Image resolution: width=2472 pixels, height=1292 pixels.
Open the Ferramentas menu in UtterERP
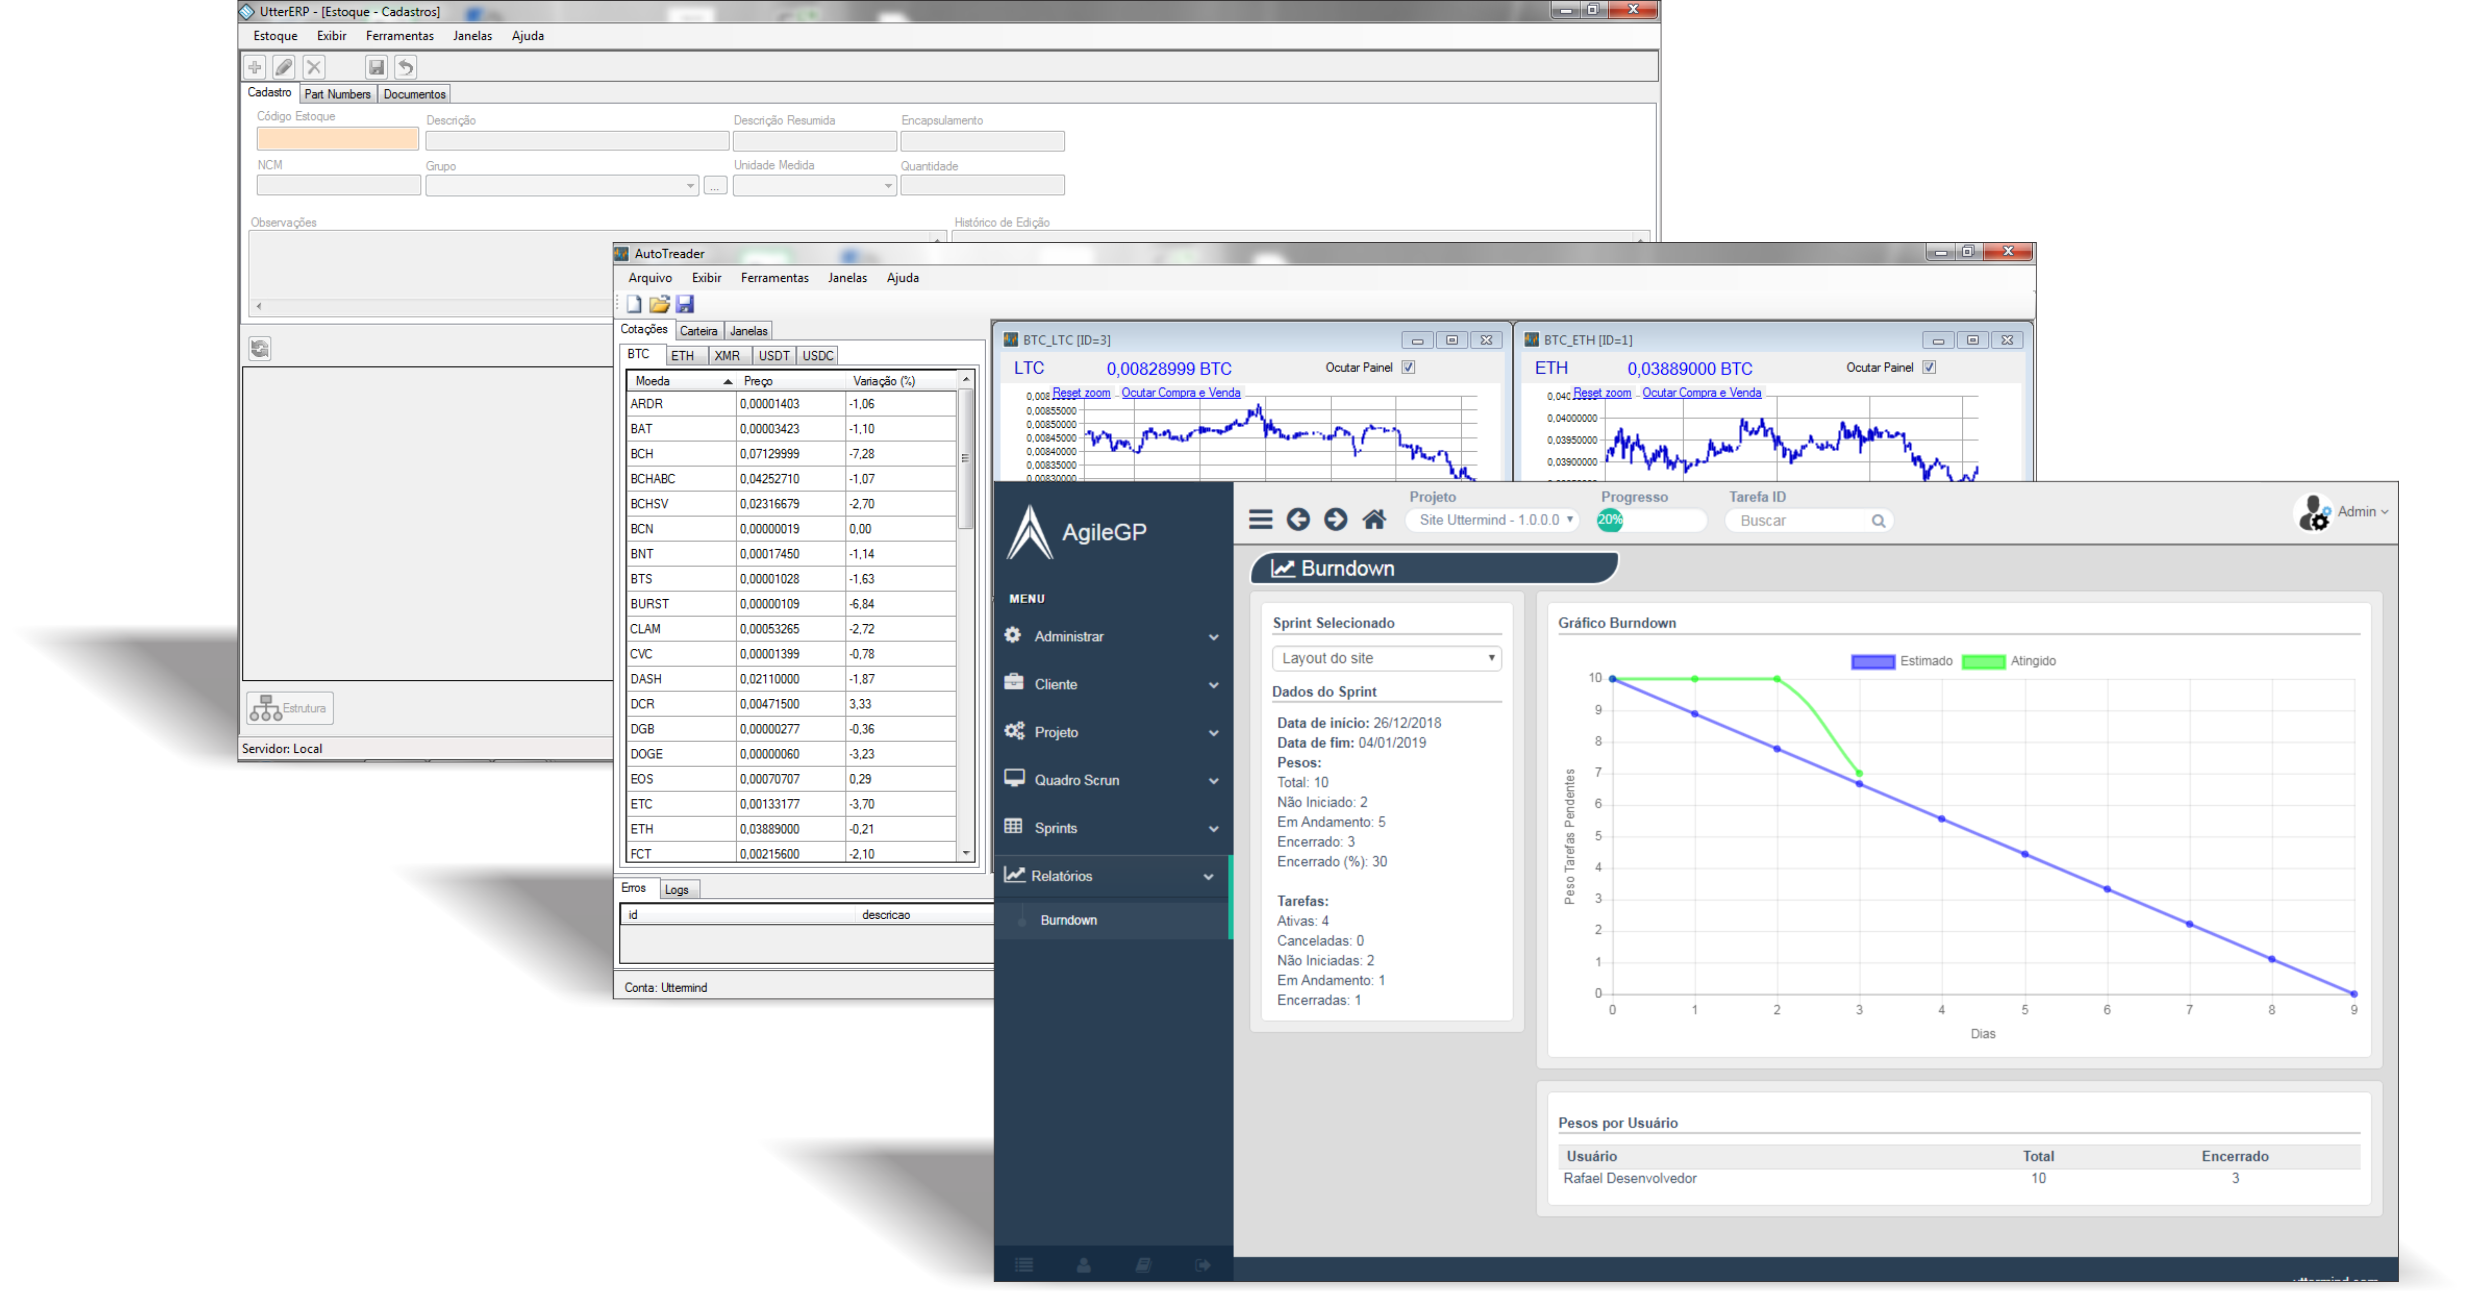coord(400,35)
